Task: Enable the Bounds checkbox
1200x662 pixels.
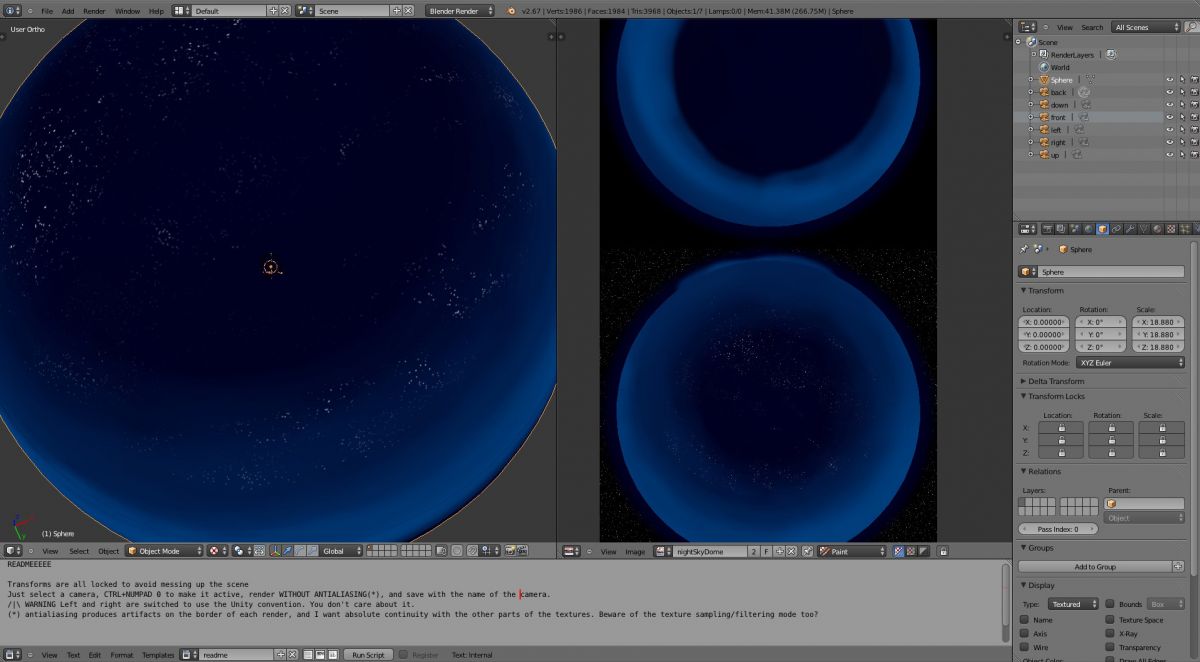Action: coord(1111,604)
